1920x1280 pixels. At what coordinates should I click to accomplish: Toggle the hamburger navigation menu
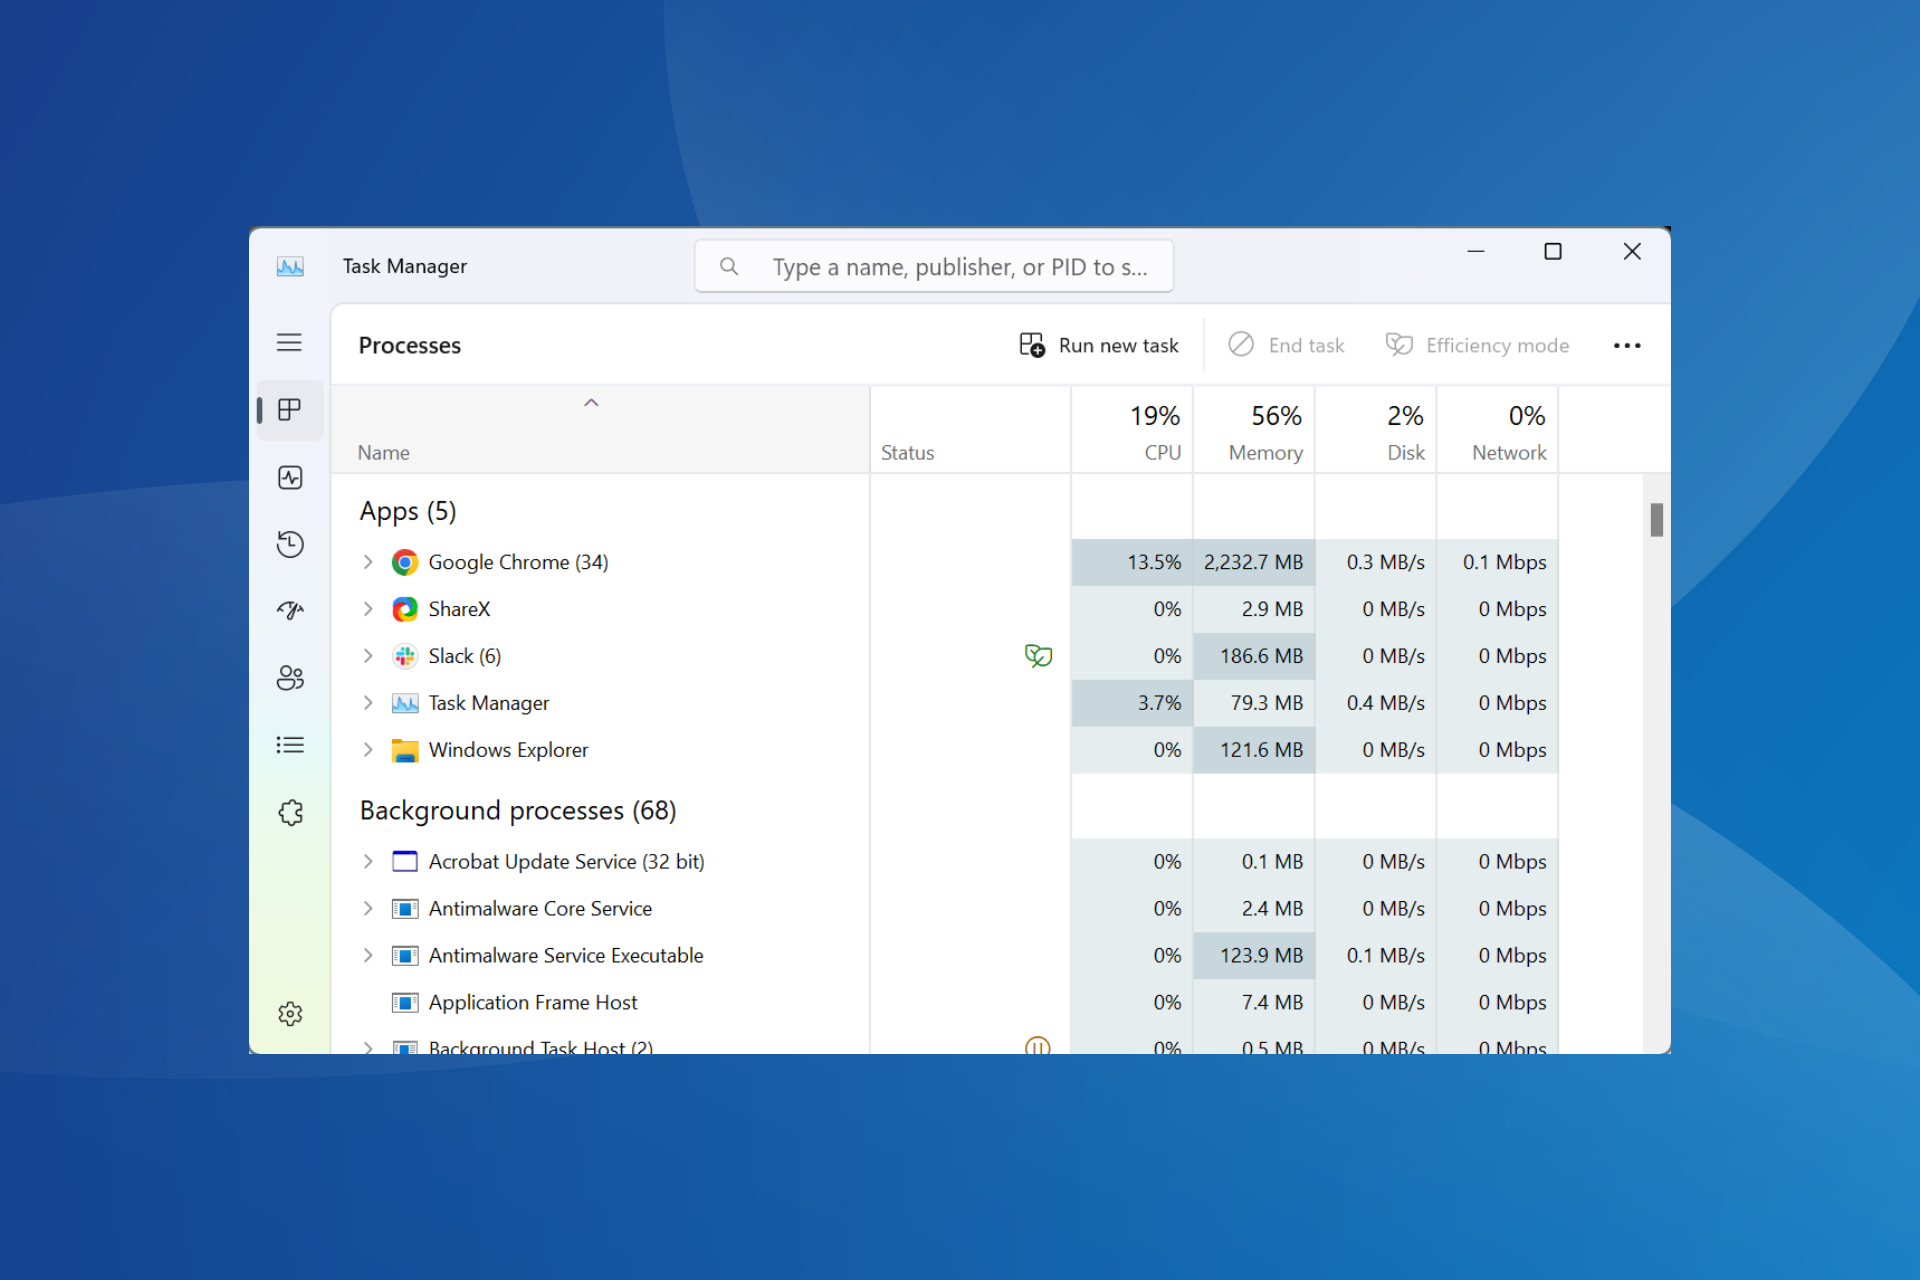289,342
